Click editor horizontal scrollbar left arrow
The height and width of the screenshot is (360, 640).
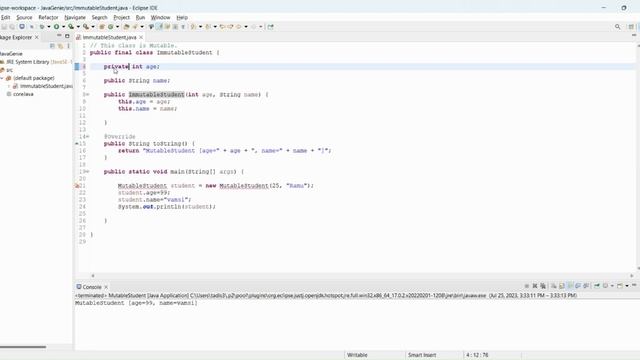(x=93, y=276)
